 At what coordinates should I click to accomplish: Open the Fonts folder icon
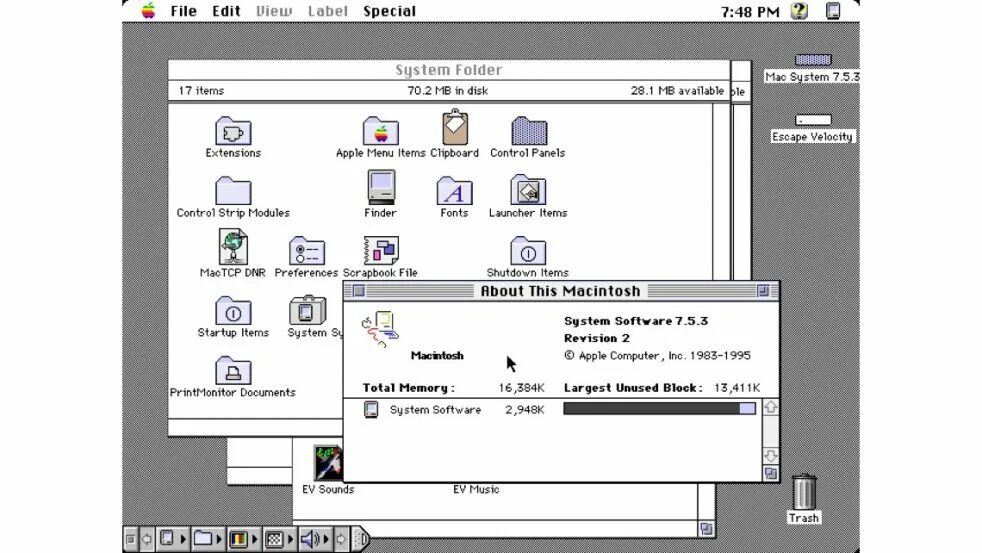454,190
